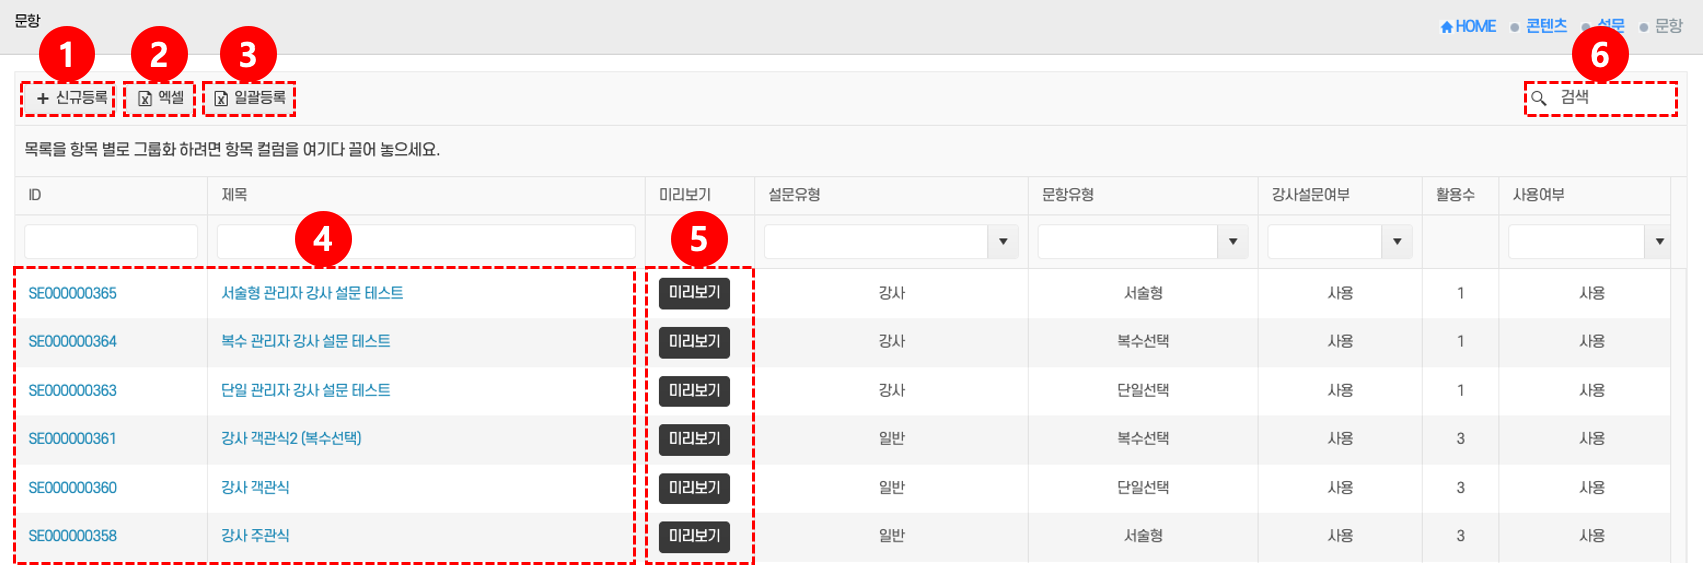Click the magnifier icon in search box

pyautogui.click(x=1539, y=98)
